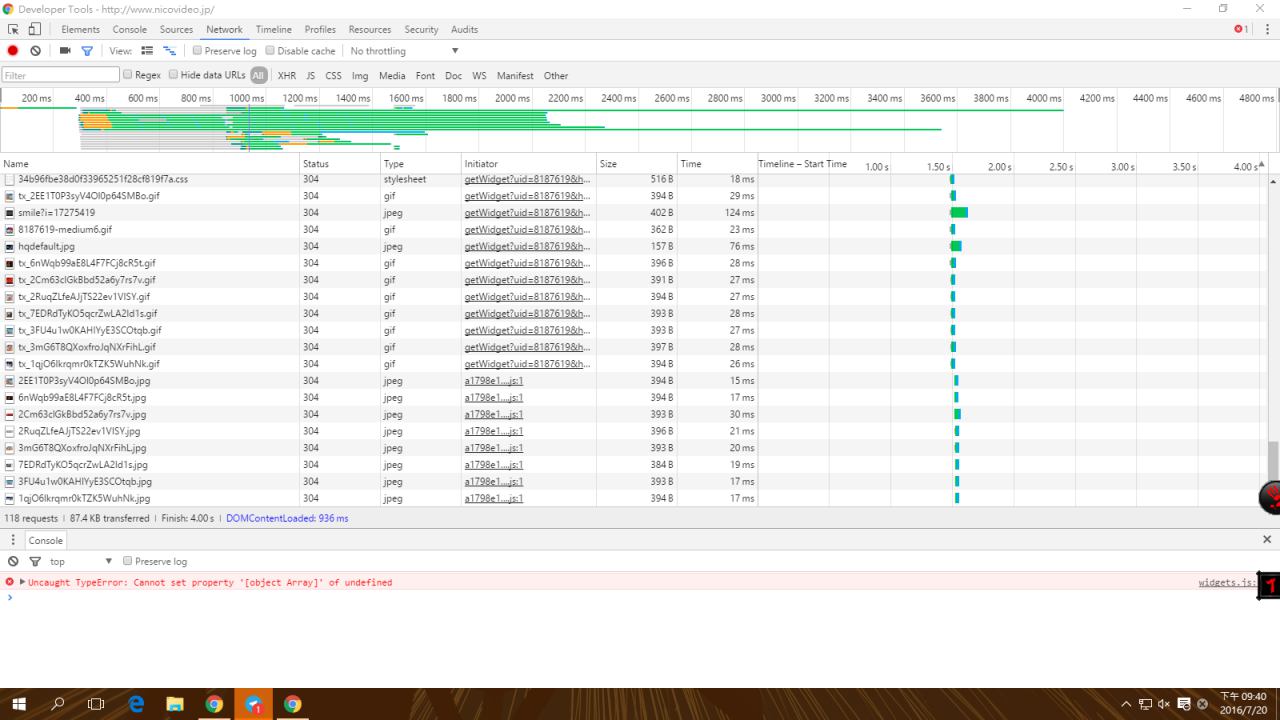
Task: Toggle the capture screenshots camera icon
Action: click(66, 51)
